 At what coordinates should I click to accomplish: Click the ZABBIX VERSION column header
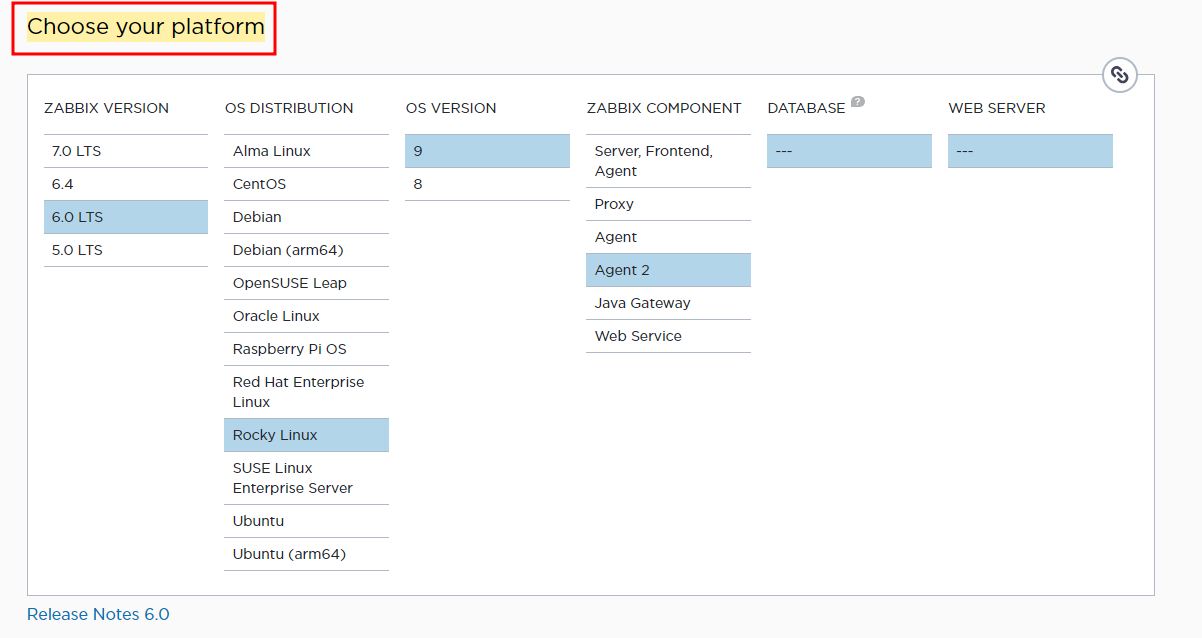click(x=106, y=108)
